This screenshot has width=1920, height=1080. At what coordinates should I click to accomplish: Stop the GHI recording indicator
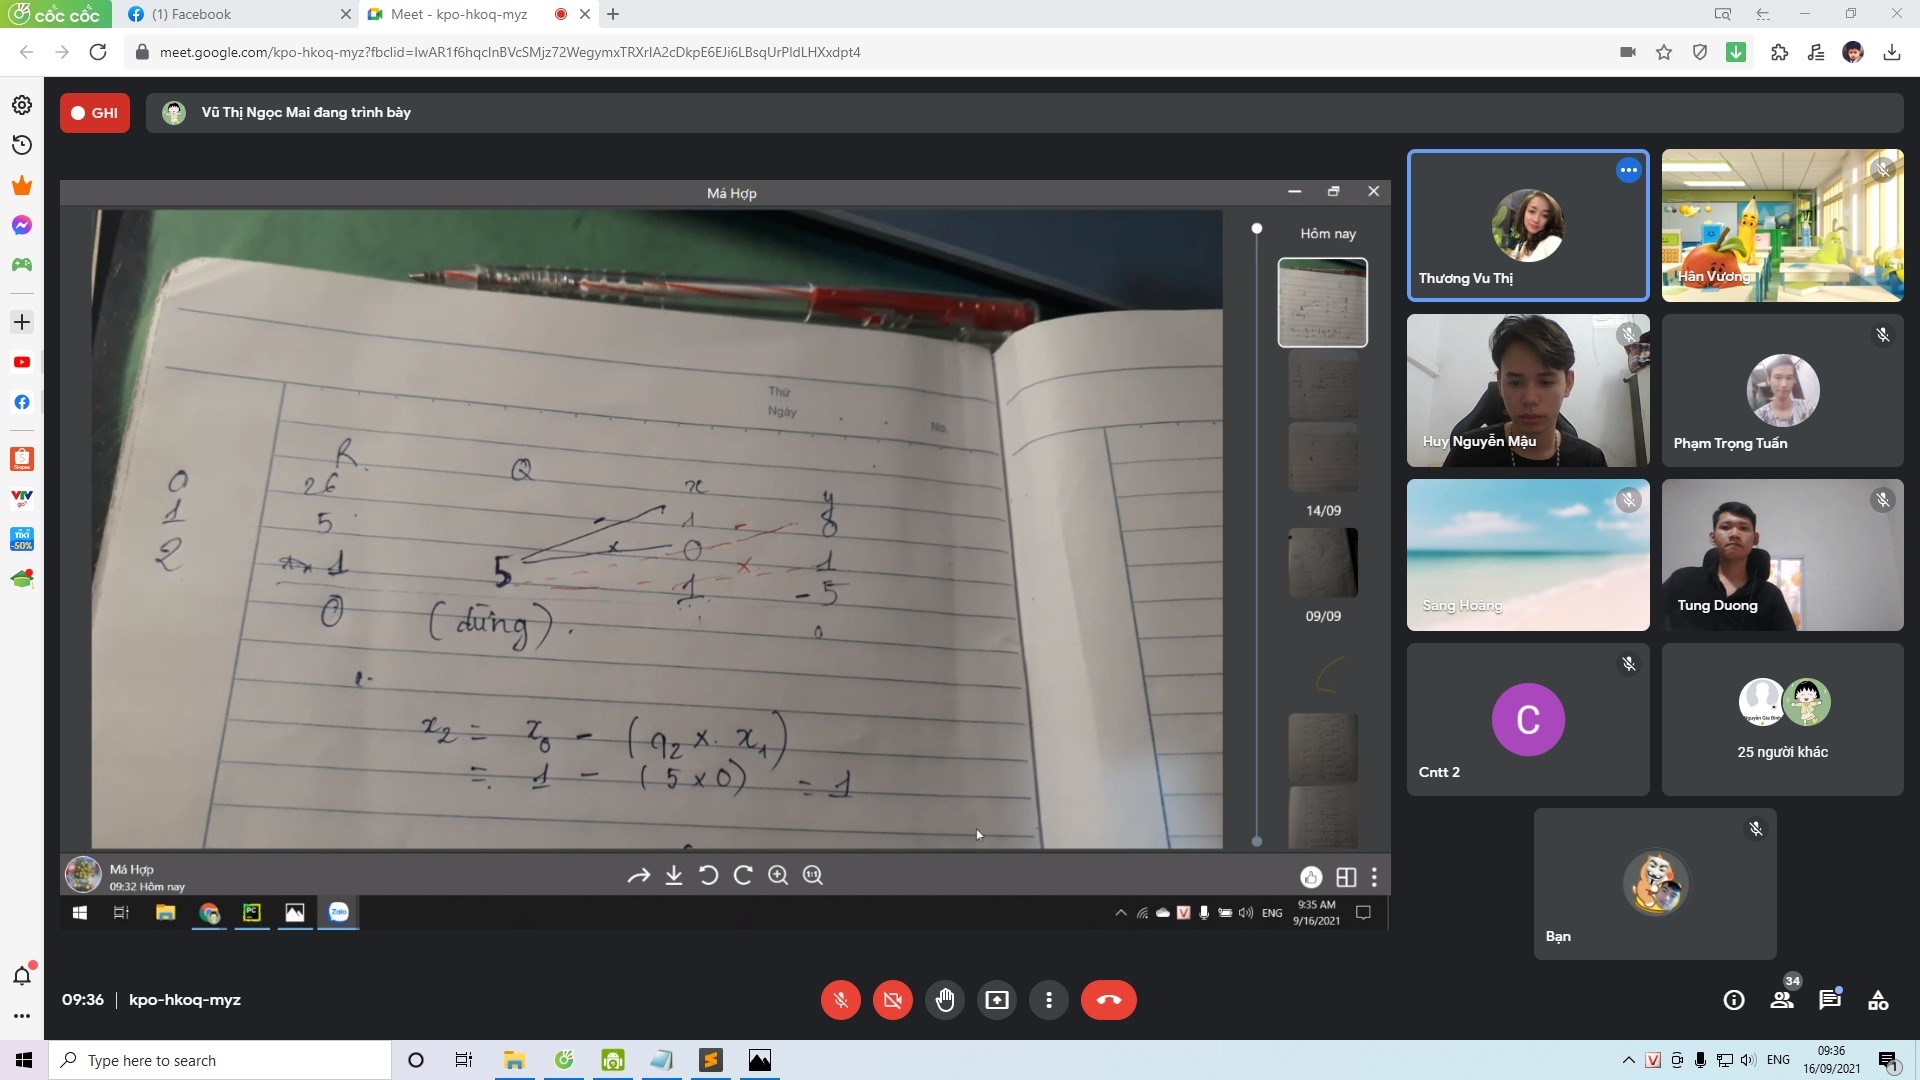[x=95, y=113]
